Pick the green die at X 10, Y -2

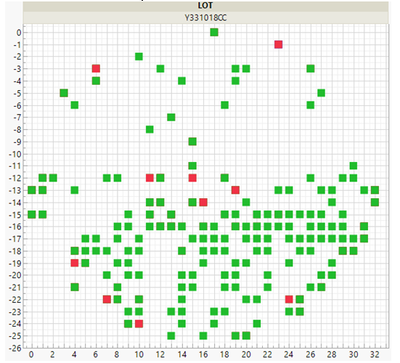tap(139, 57)
